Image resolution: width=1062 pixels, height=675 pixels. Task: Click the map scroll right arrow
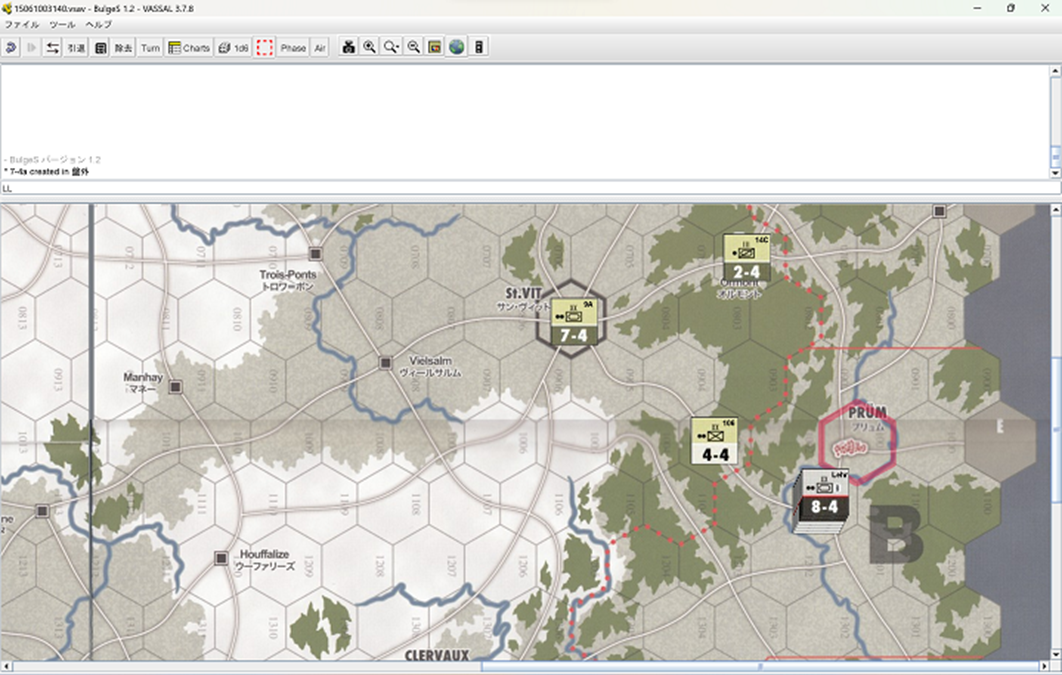pyautogui.click(x=1044, y=667)
